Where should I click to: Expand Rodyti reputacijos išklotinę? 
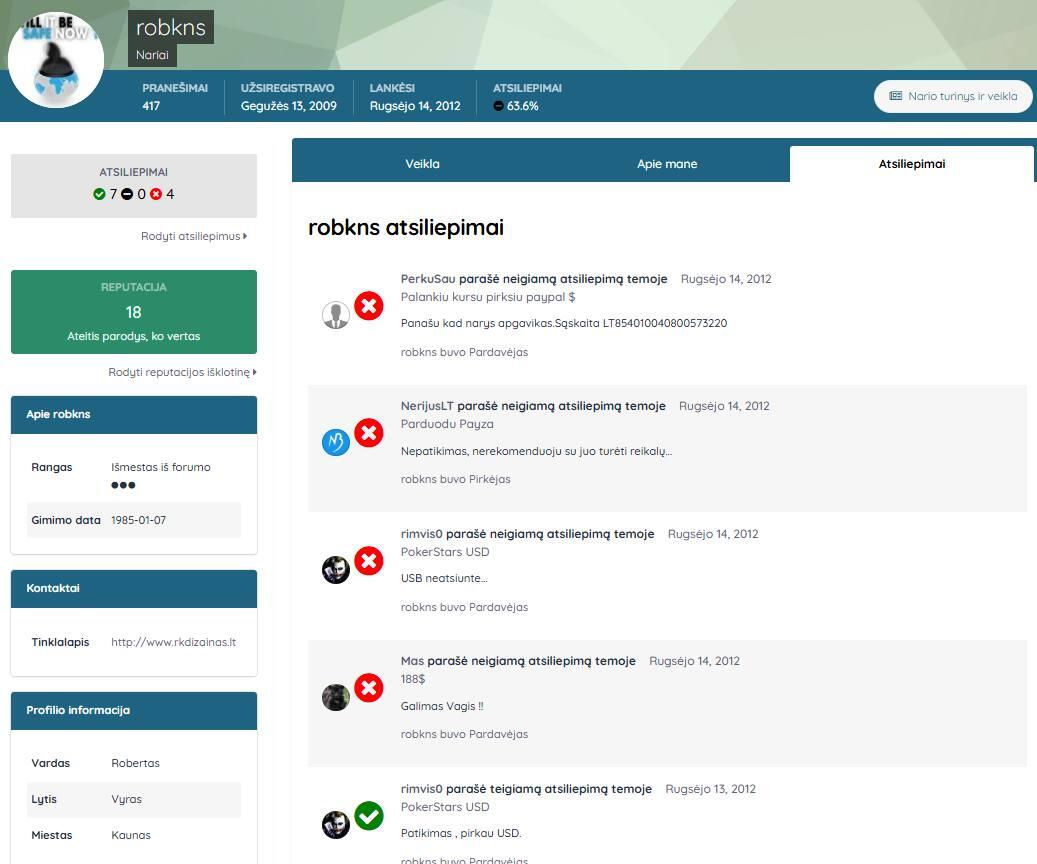[x=182, y=372]
